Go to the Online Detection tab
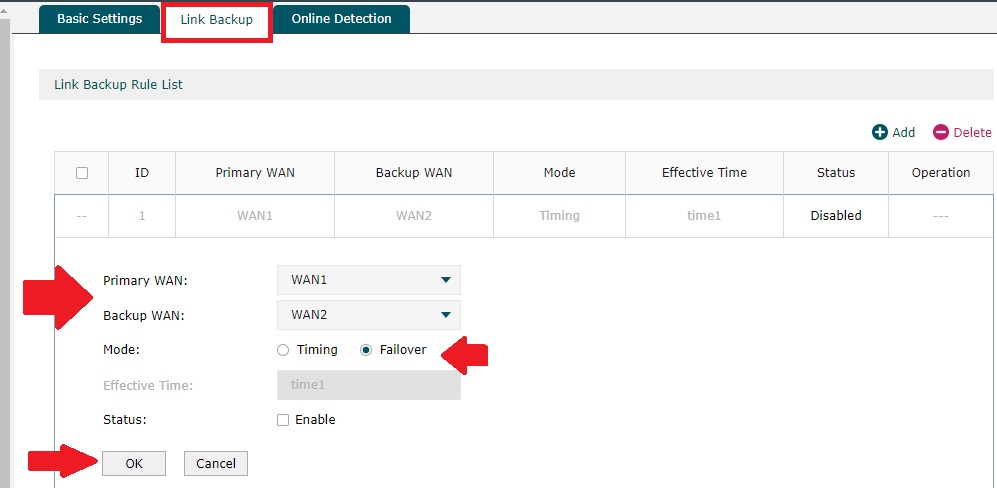 point(341,19)
